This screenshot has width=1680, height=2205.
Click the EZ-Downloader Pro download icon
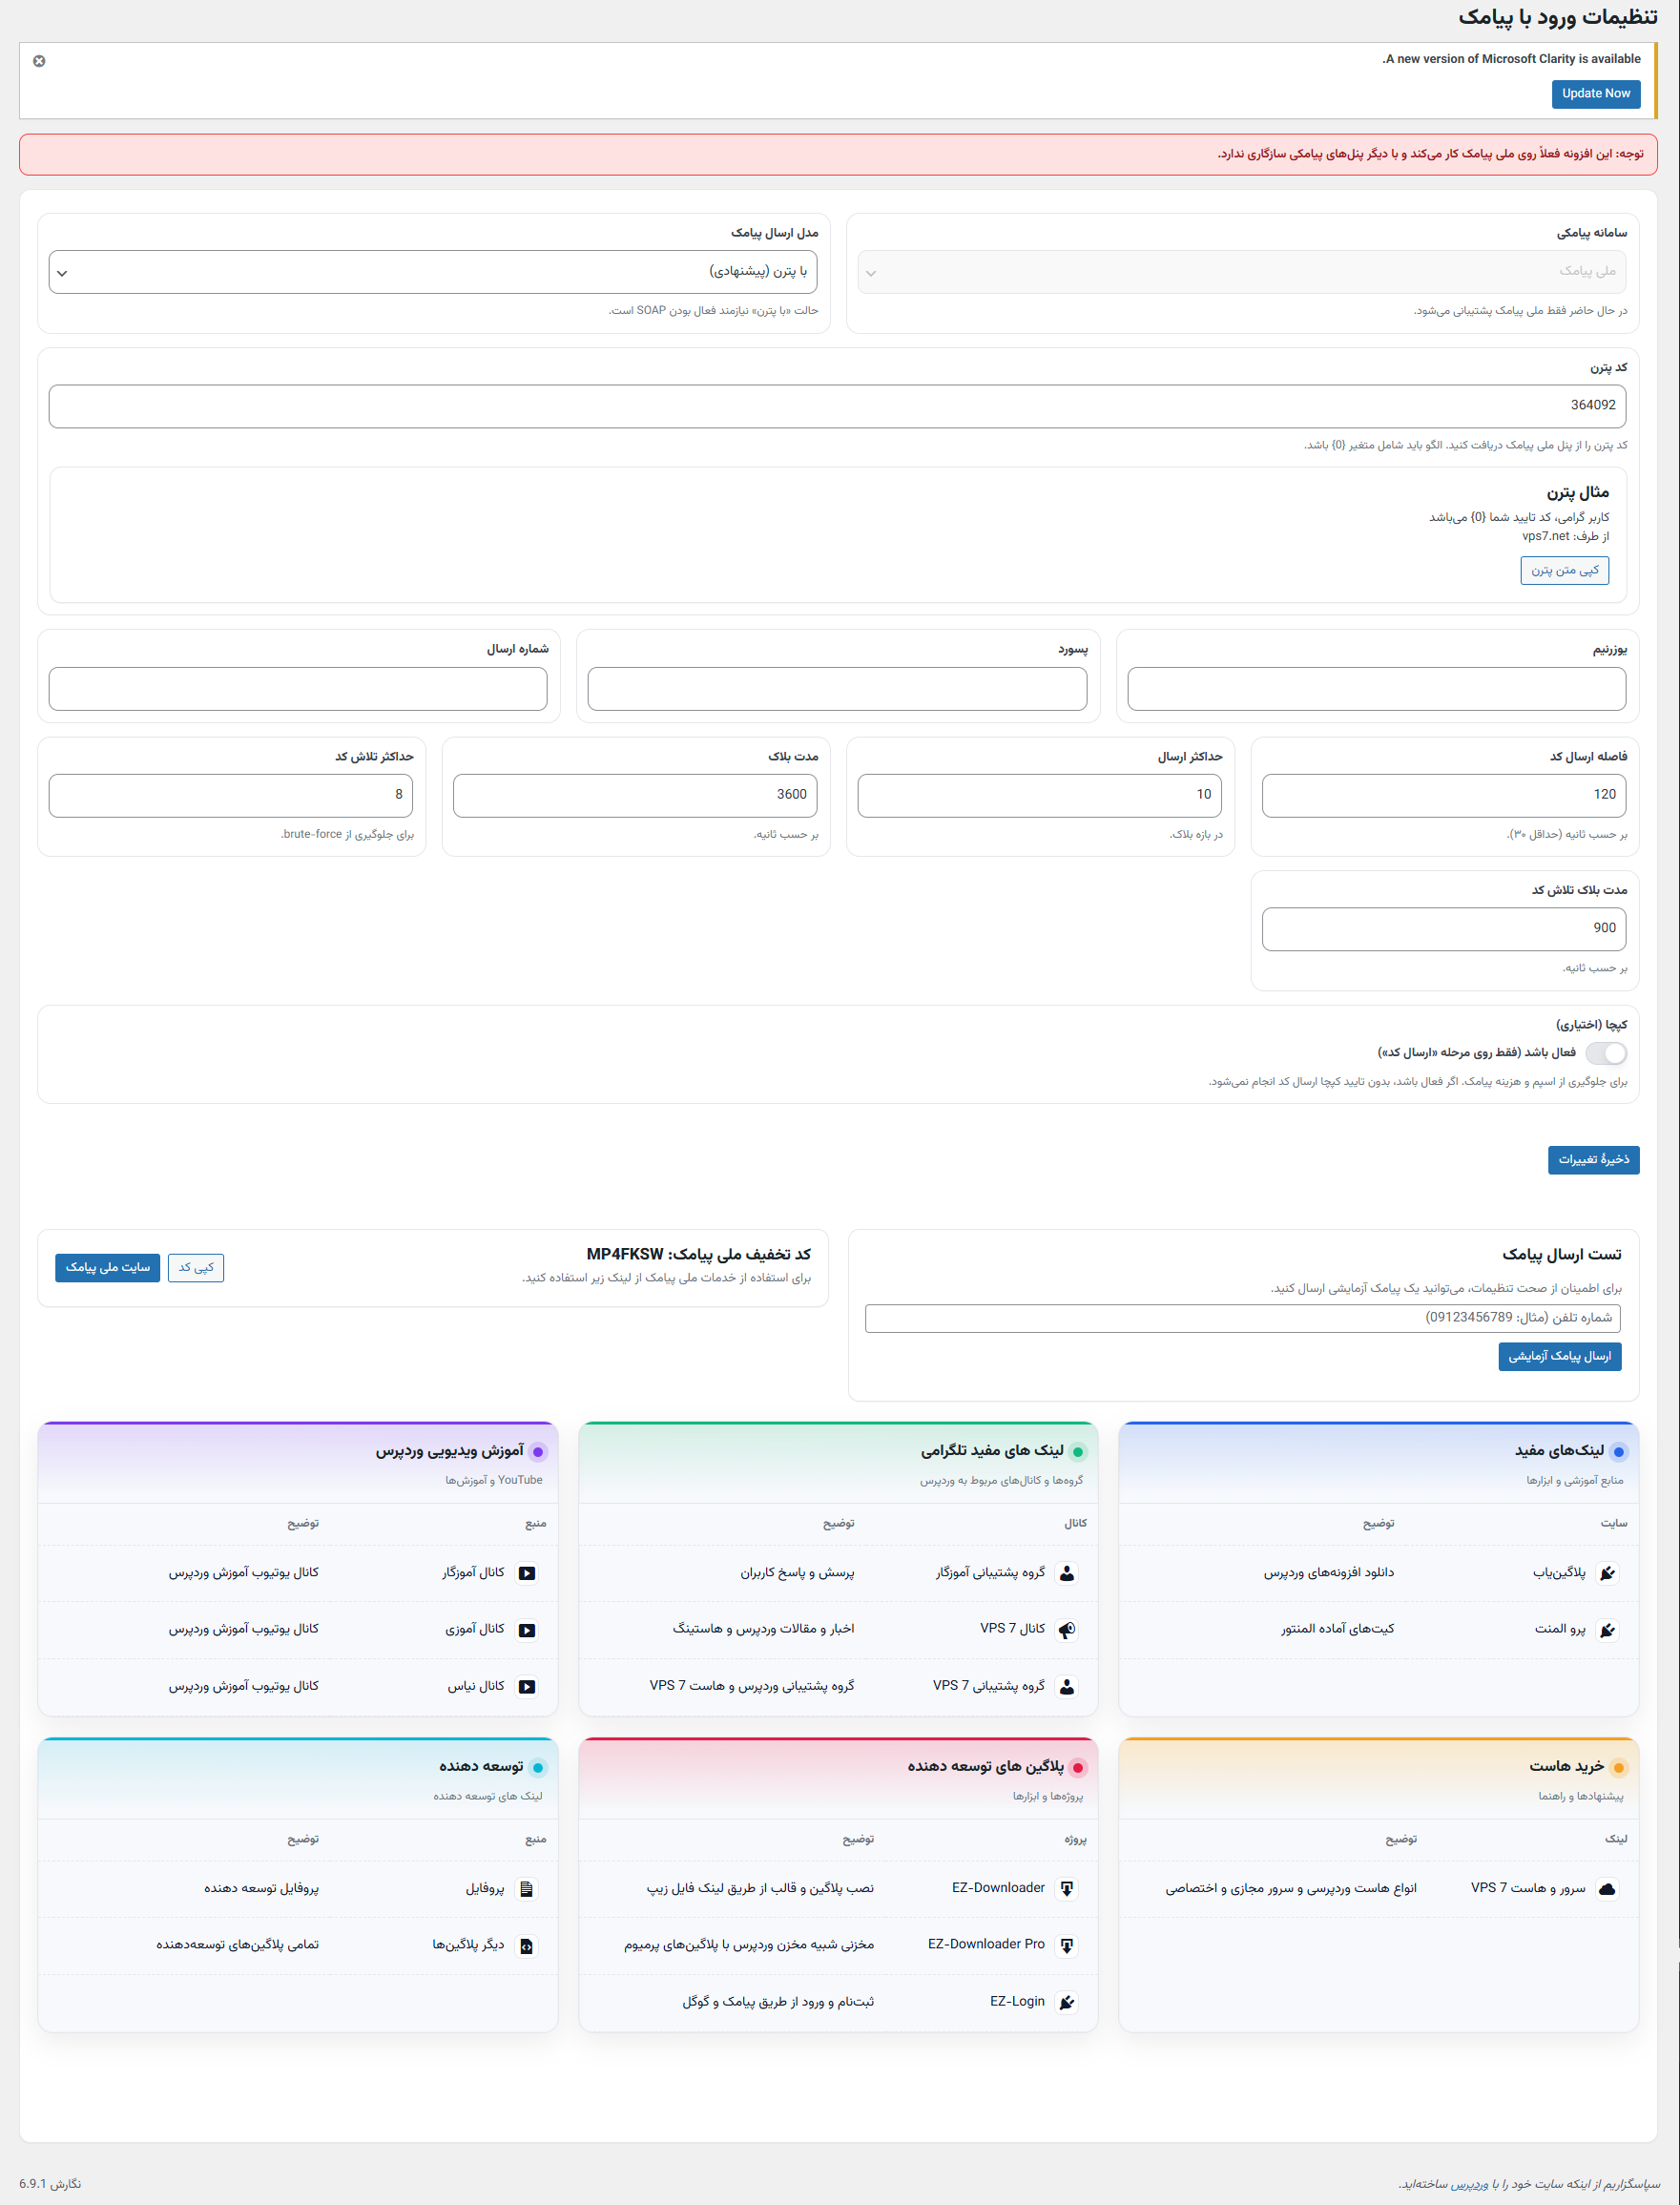1067,1945
